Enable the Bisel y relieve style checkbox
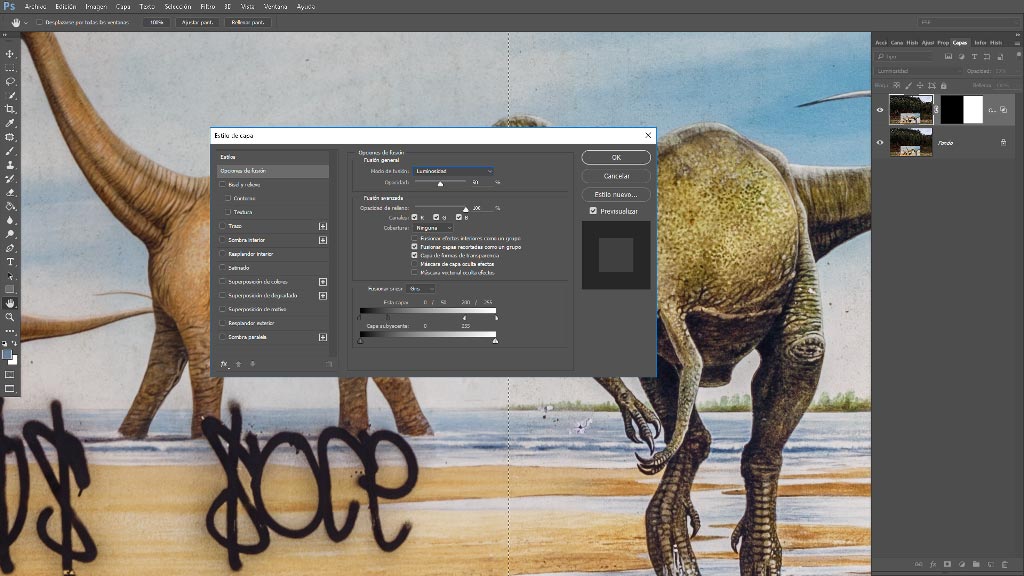Screen dimensions: 1024x576 pos(222,185)
